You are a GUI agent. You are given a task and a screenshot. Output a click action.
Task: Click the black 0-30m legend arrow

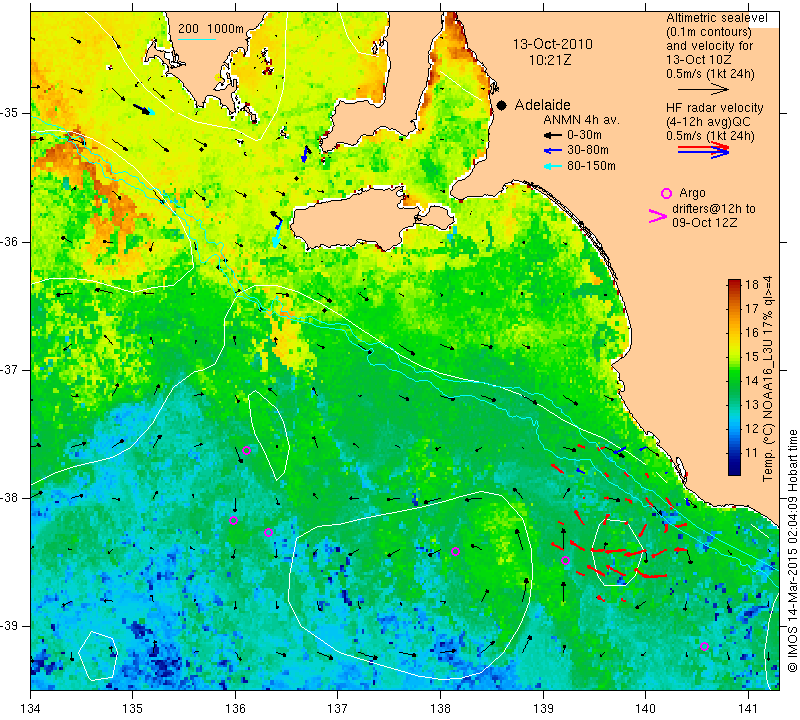tap(553, 136)
